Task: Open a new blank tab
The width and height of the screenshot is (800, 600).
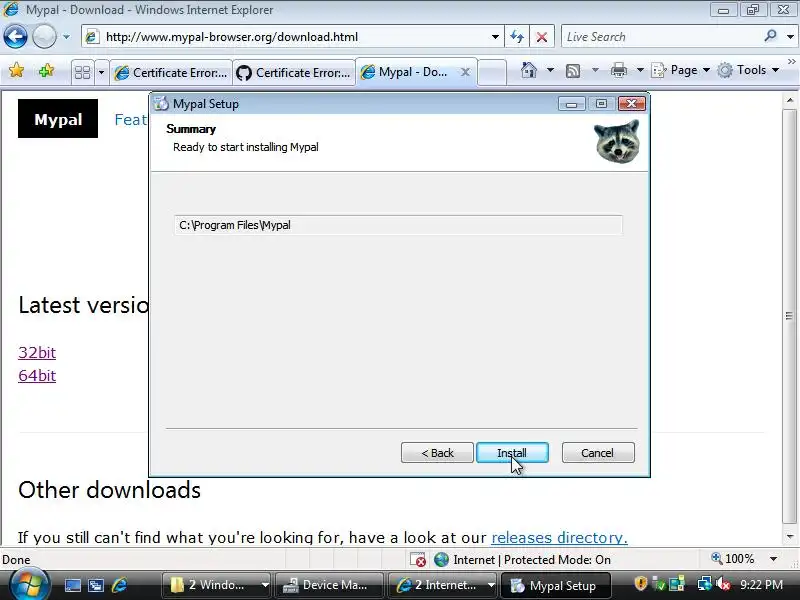Action: (x=492, y=72)
